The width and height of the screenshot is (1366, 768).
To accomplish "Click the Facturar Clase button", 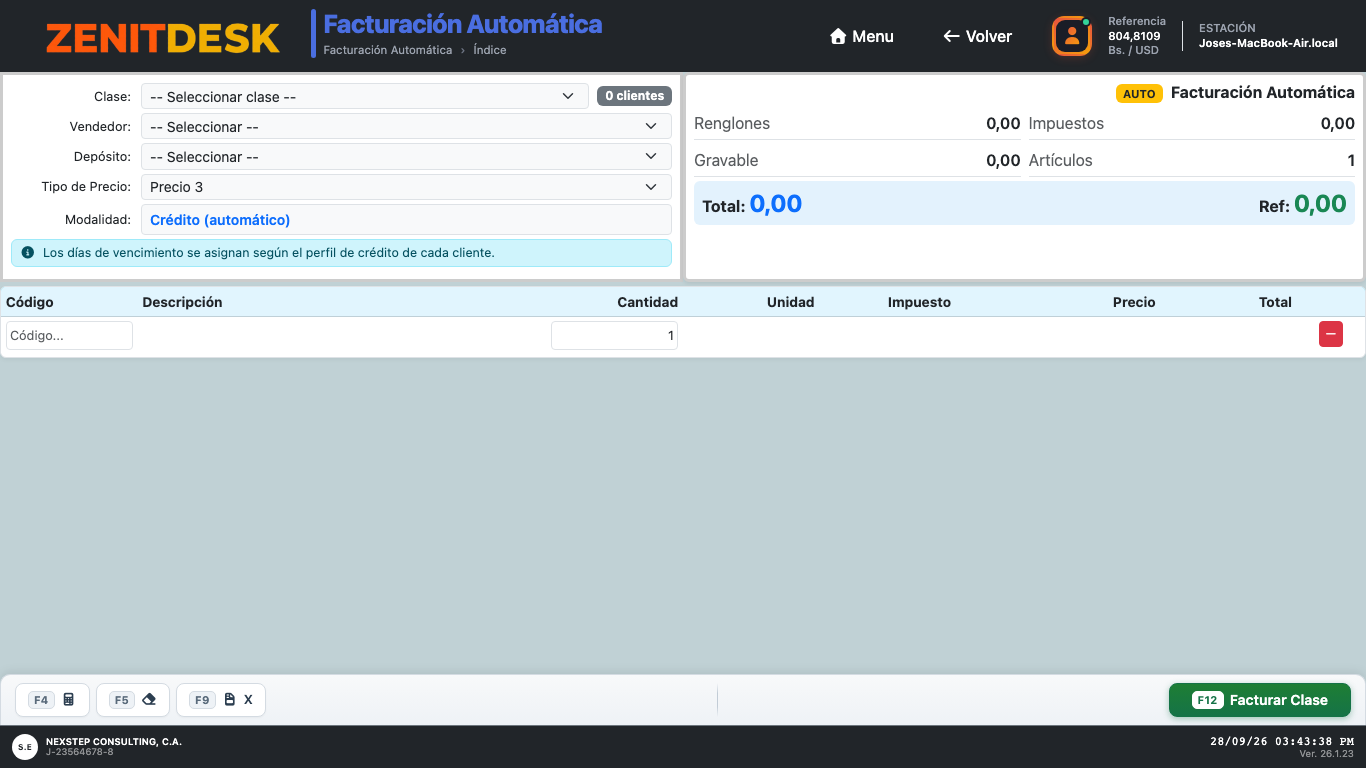I will [x=1260, y=700].
